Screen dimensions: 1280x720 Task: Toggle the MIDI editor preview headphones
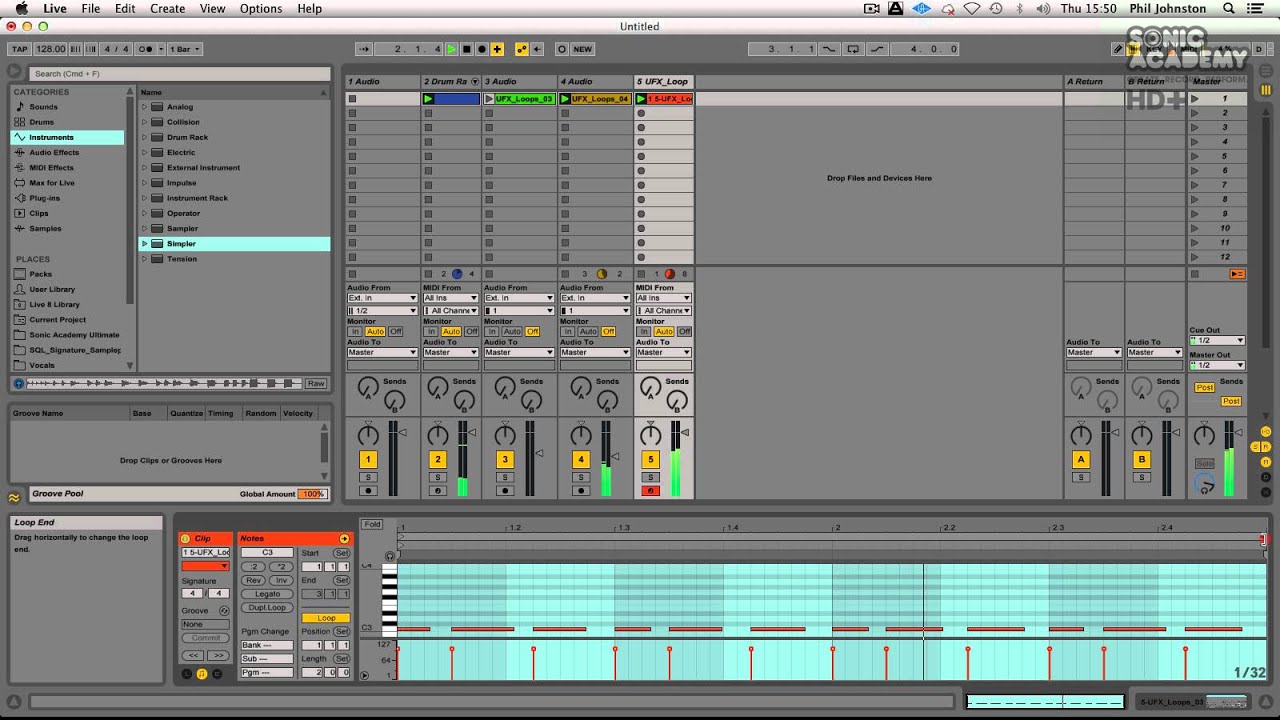[x=390, y=556]
